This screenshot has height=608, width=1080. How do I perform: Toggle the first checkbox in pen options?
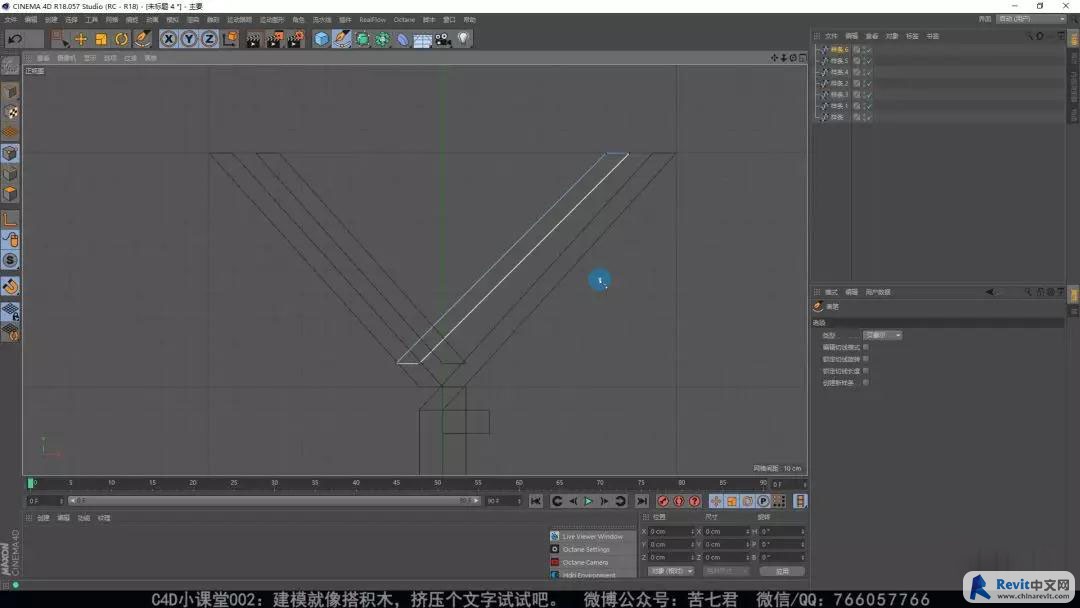866,347
